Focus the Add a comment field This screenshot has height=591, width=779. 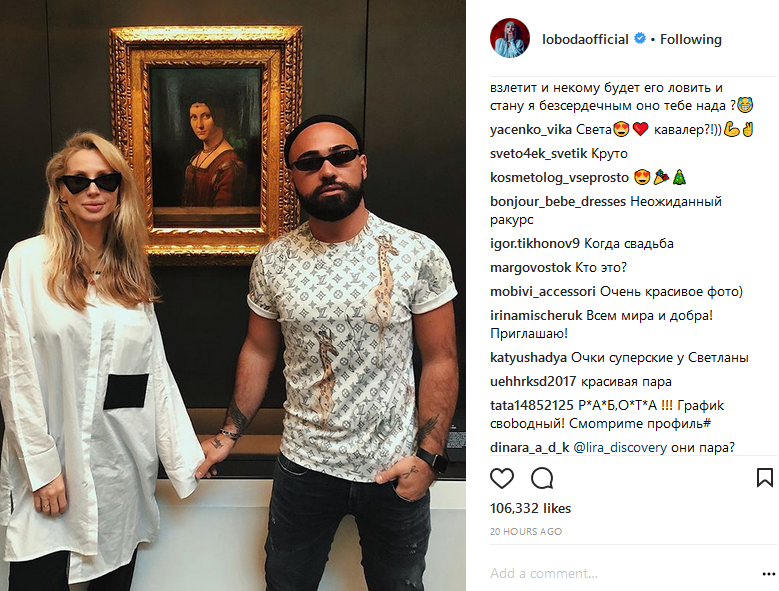(x=623, y=574)
